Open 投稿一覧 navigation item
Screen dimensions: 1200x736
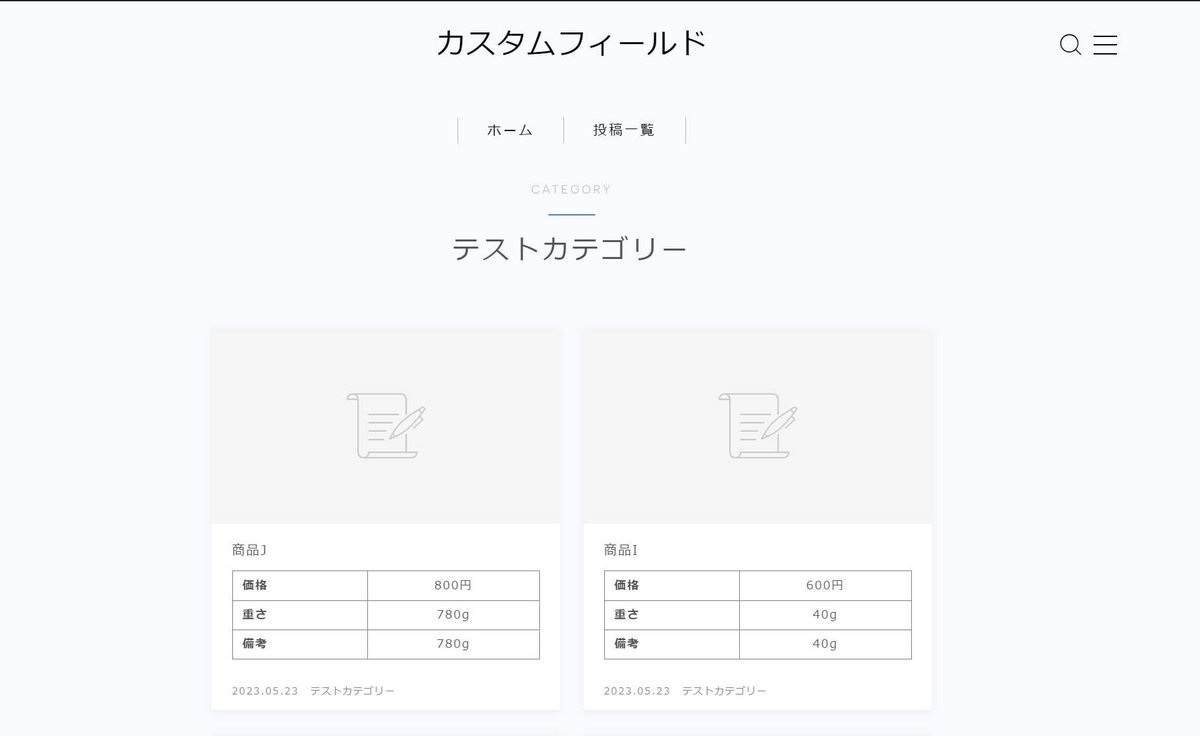click(x=624, y=130)
